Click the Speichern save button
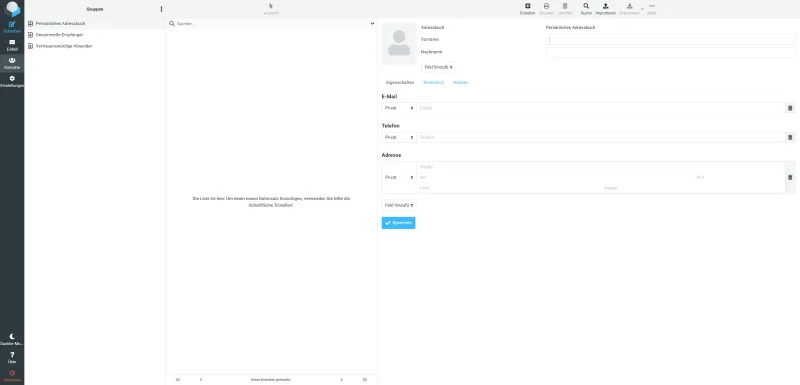This screenshot has width=800, height=385. [398, 223]
